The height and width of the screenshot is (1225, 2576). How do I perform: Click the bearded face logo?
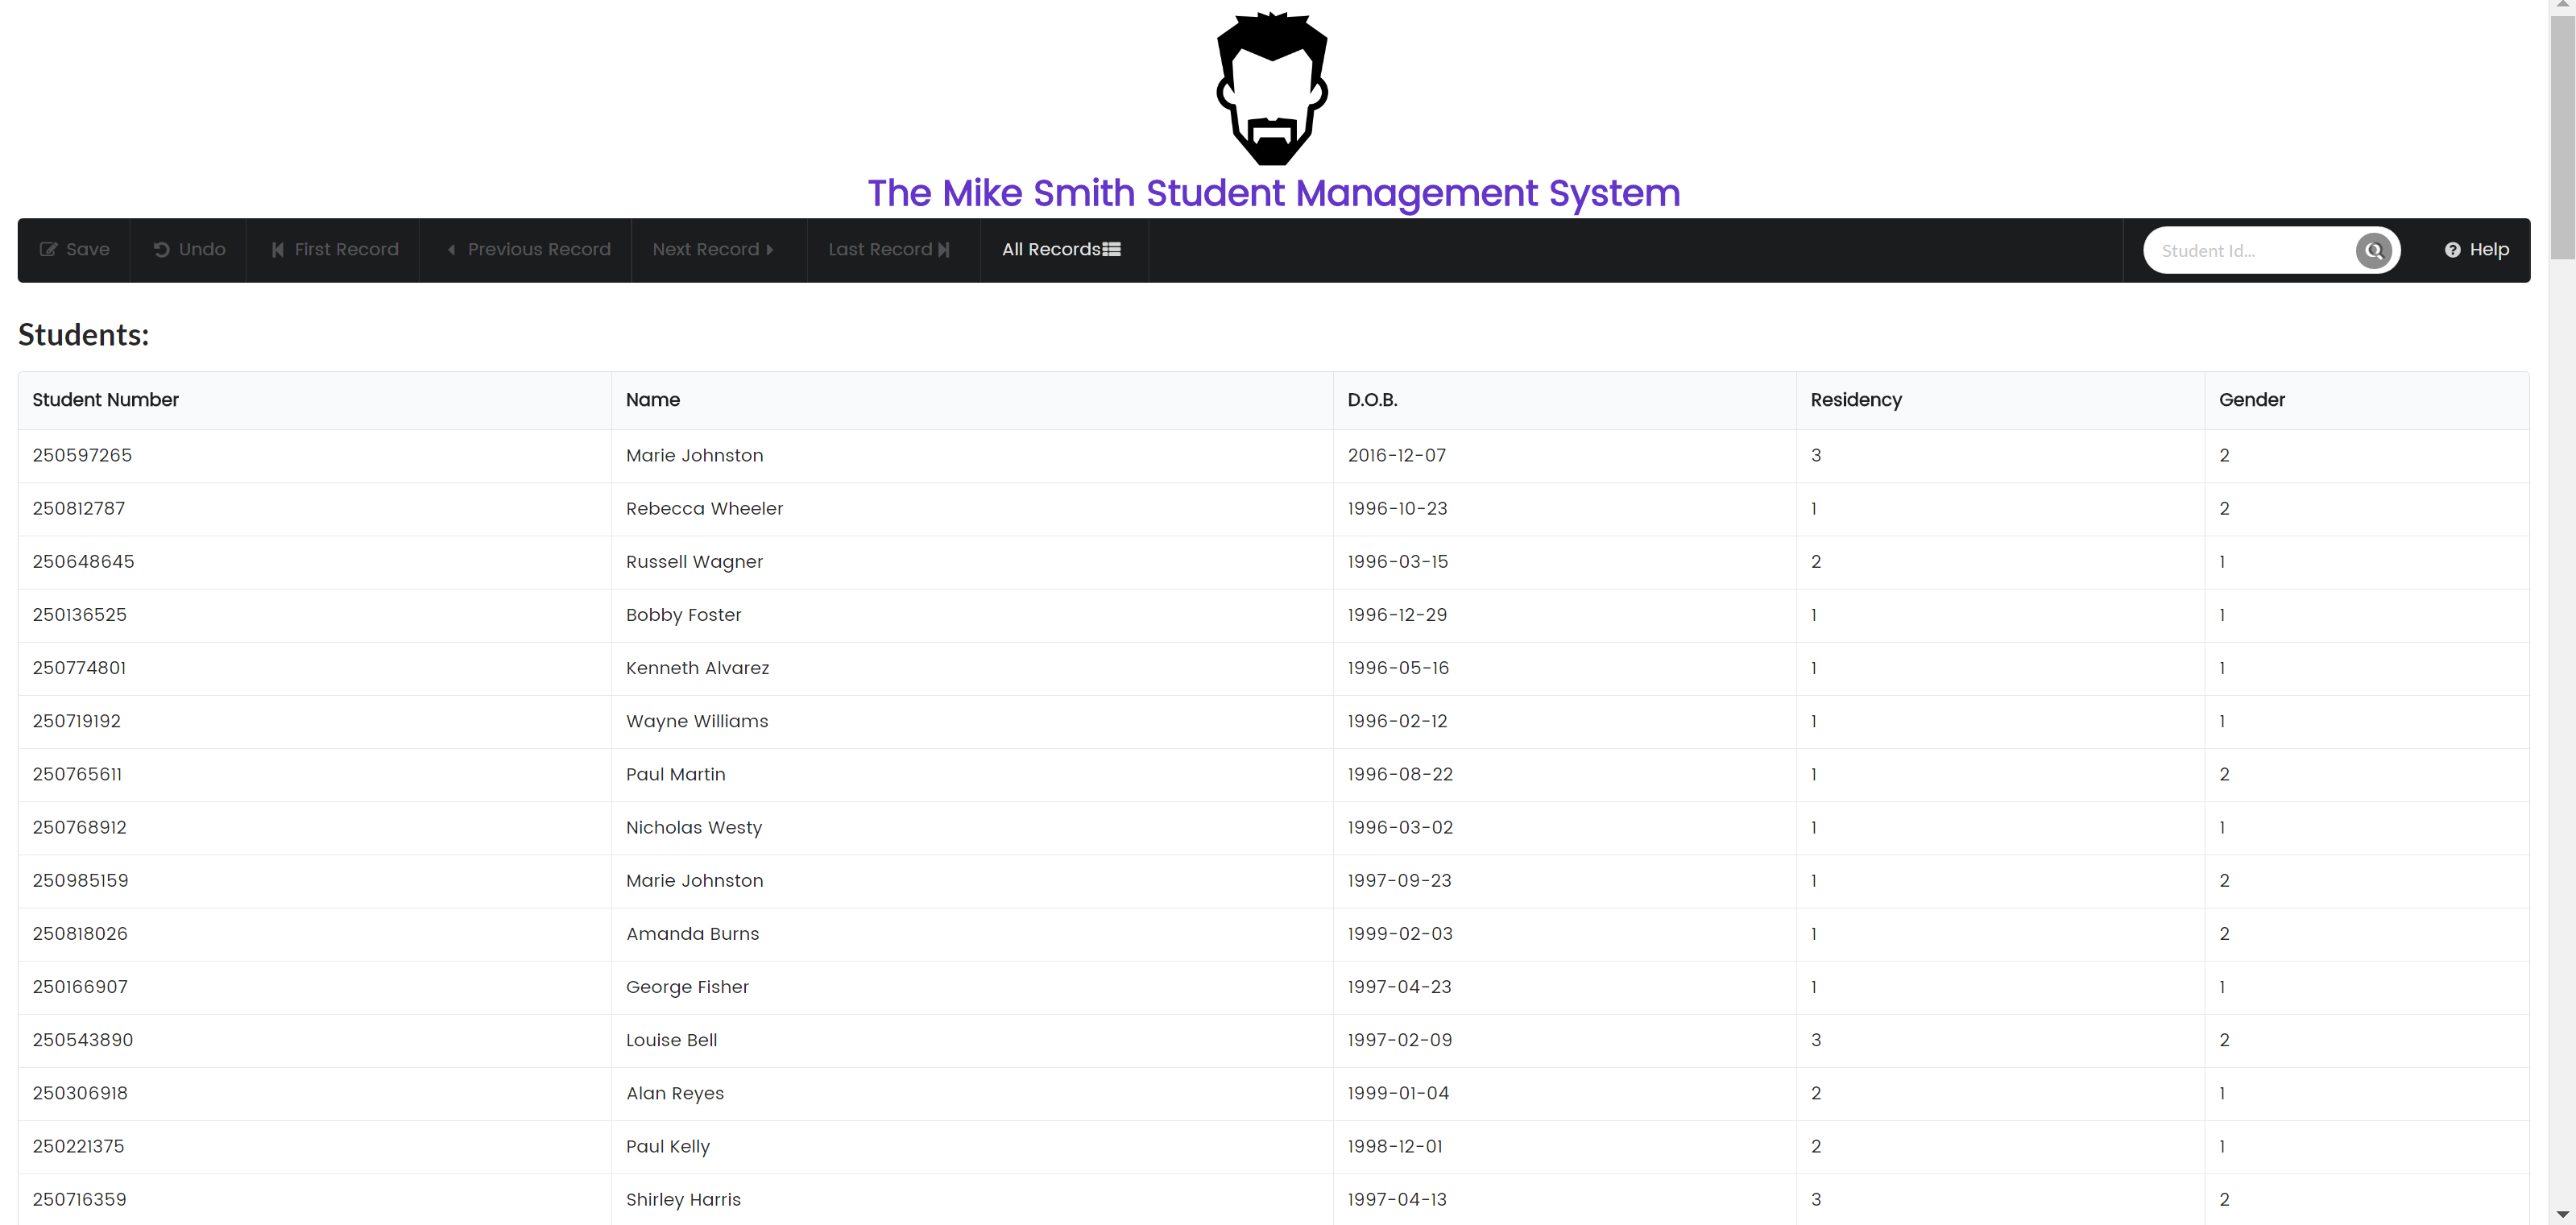[1272, 89]
